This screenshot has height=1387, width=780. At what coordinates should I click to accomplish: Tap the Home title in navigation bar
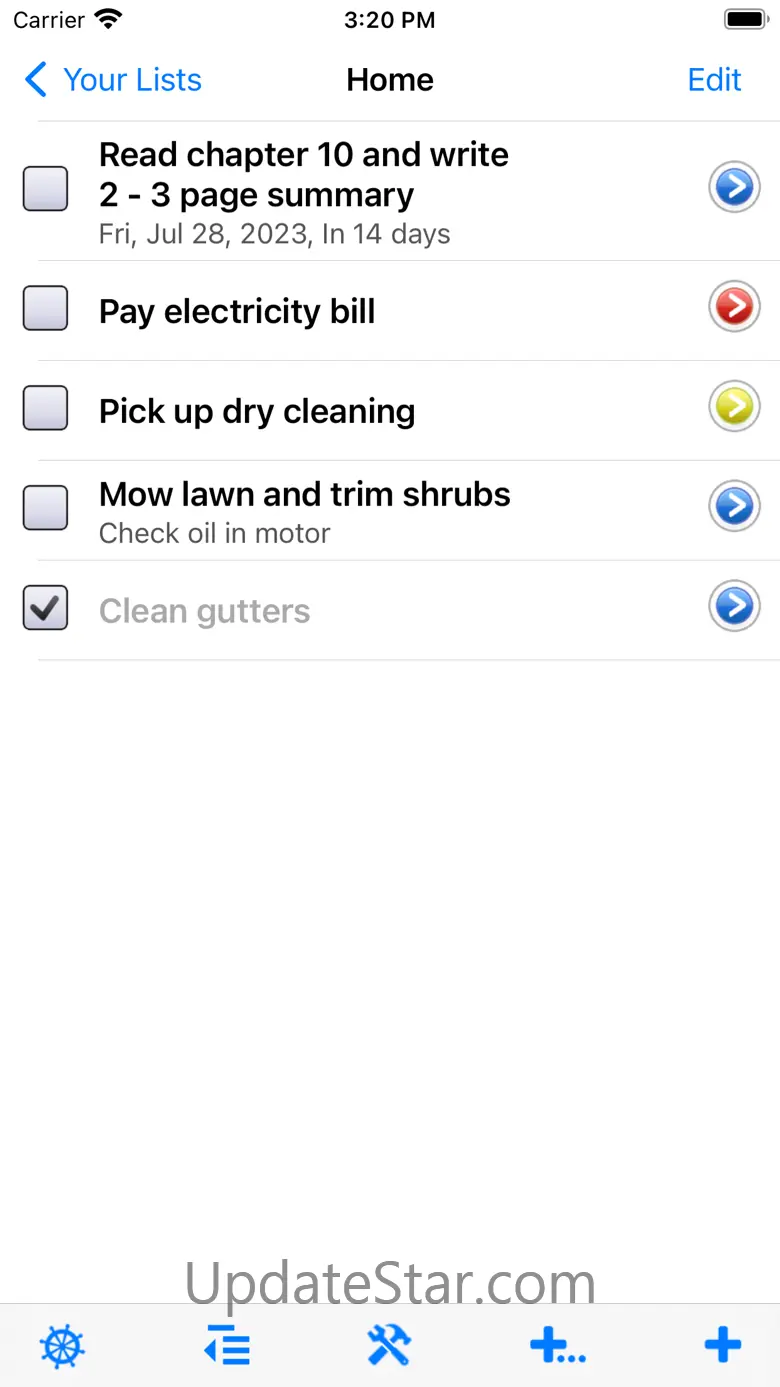(x=390, y=80)
